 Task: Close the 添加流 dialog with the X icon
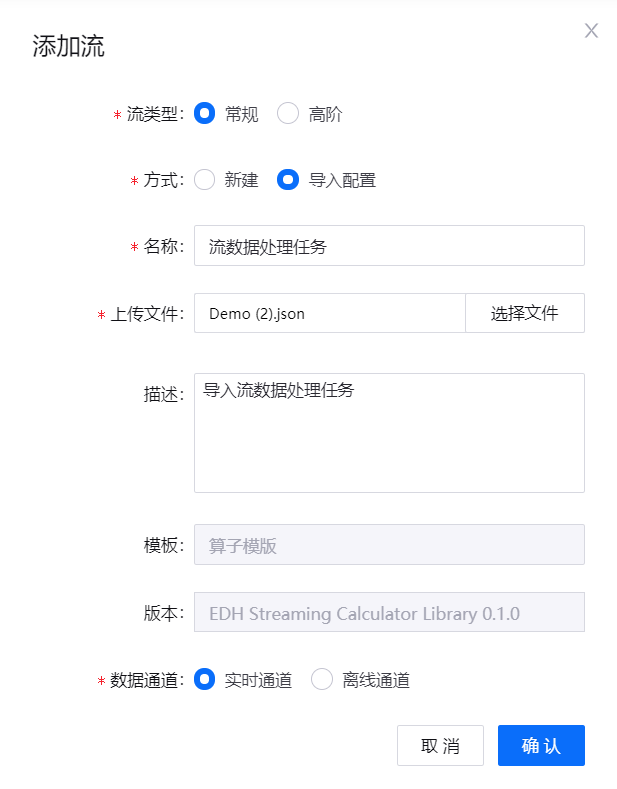tap(591, 31)
